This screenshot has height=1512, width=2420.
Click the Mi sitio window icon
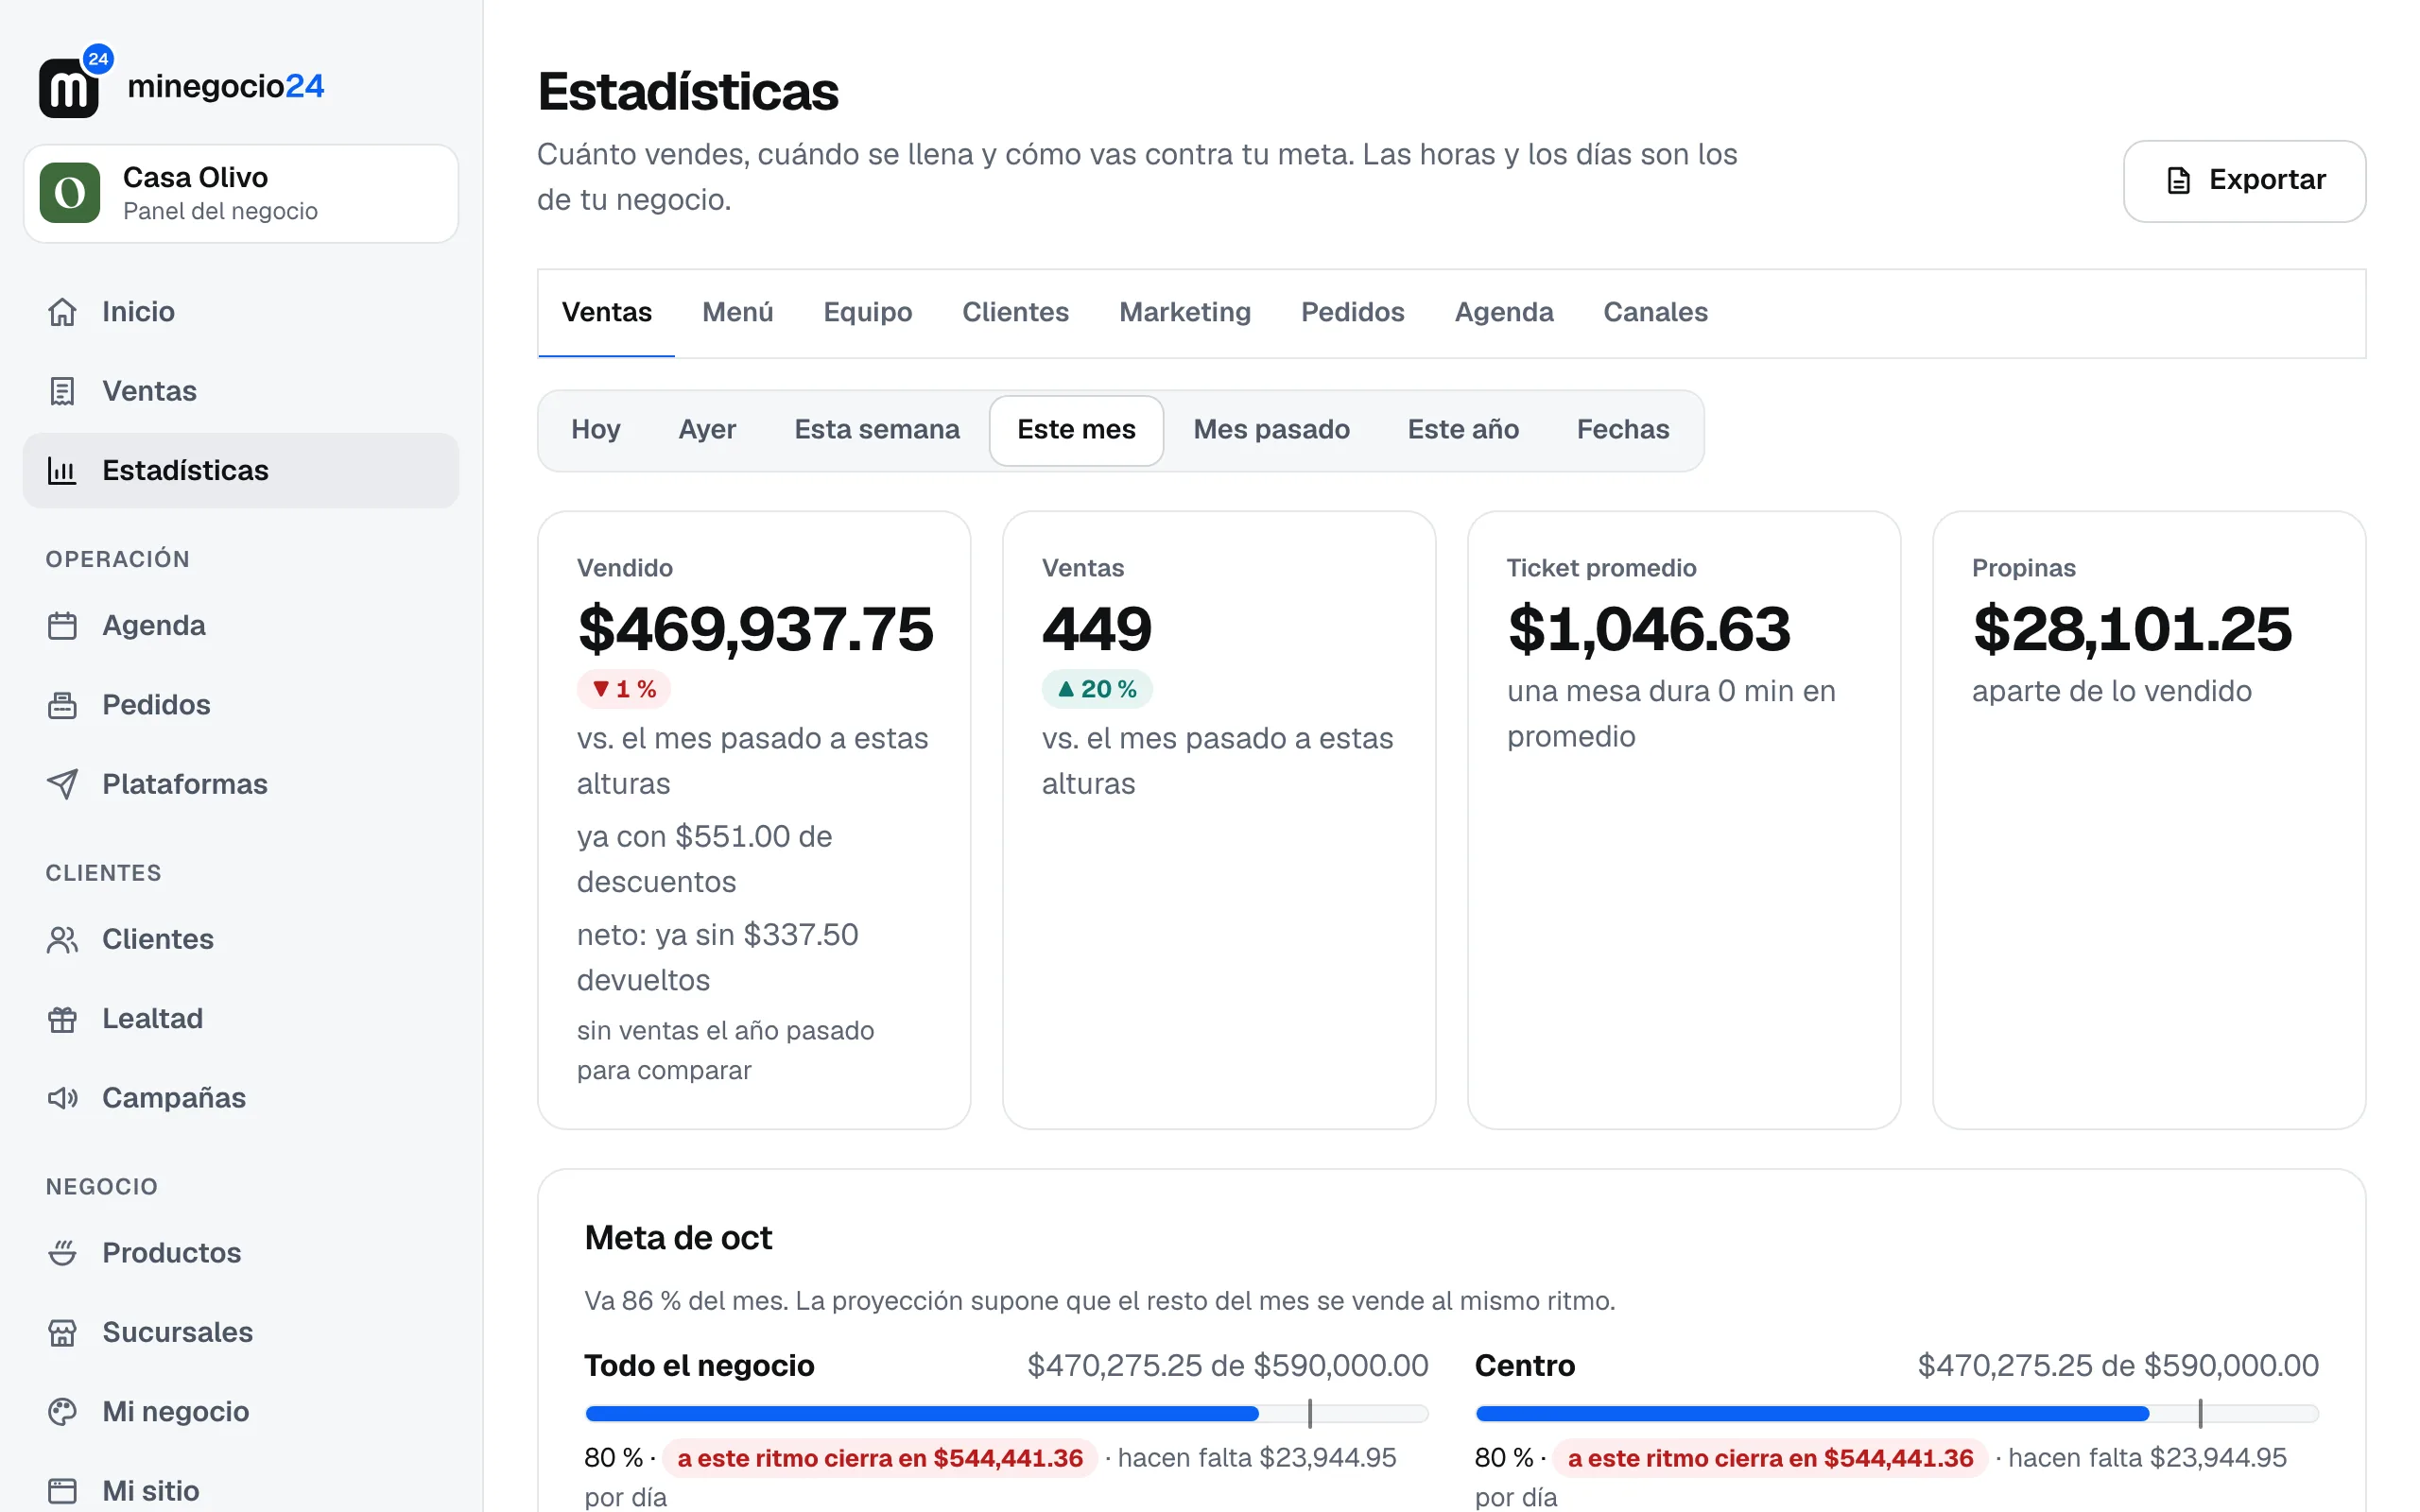pyautogui.click(x=62, y=1491)
